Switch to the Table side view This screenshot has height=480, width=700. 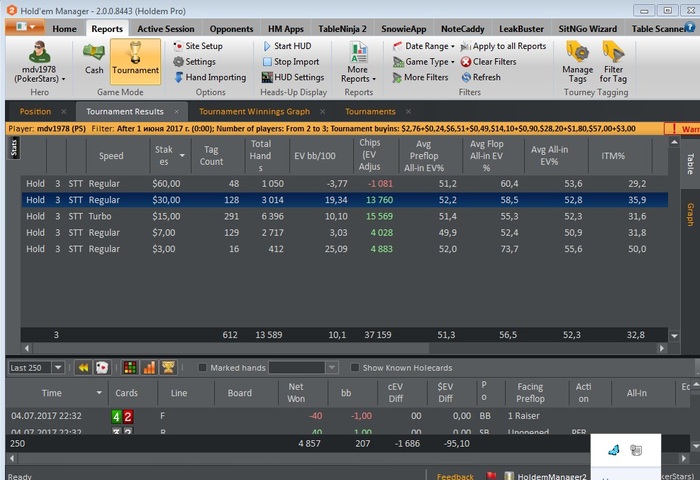click(690, 163)
